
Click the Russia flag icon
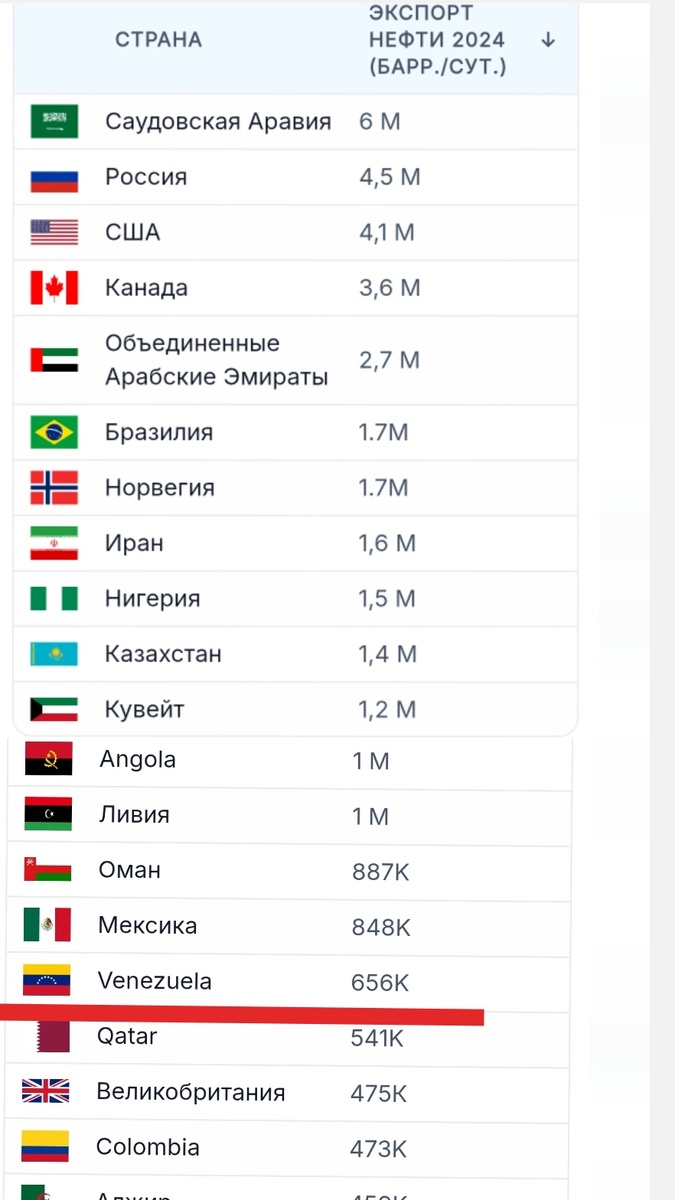coord(54,178)
